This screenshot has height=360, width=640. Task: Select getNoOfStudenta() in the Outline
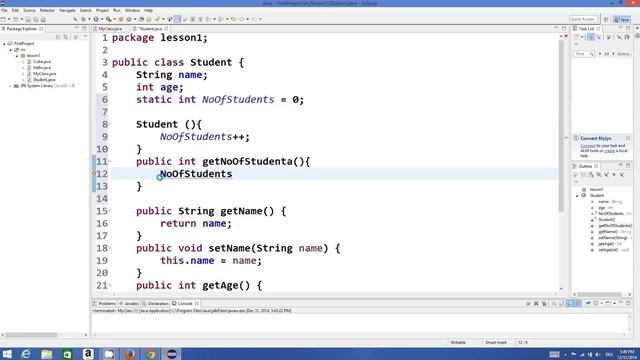[x=615, y=226]
